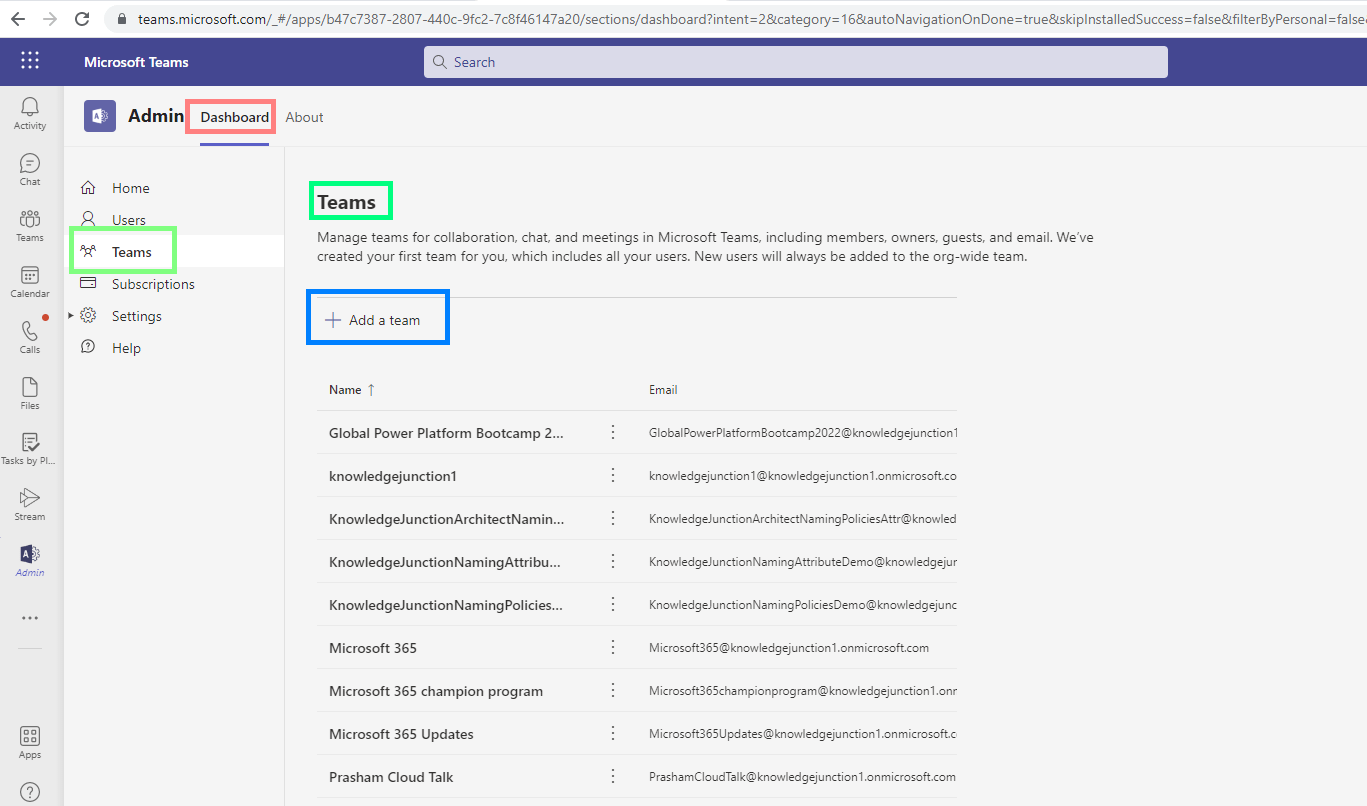This screenshot has width=1367, height=806.
Task: Open Tasks by Planner icon
Action: coord(30,449)
